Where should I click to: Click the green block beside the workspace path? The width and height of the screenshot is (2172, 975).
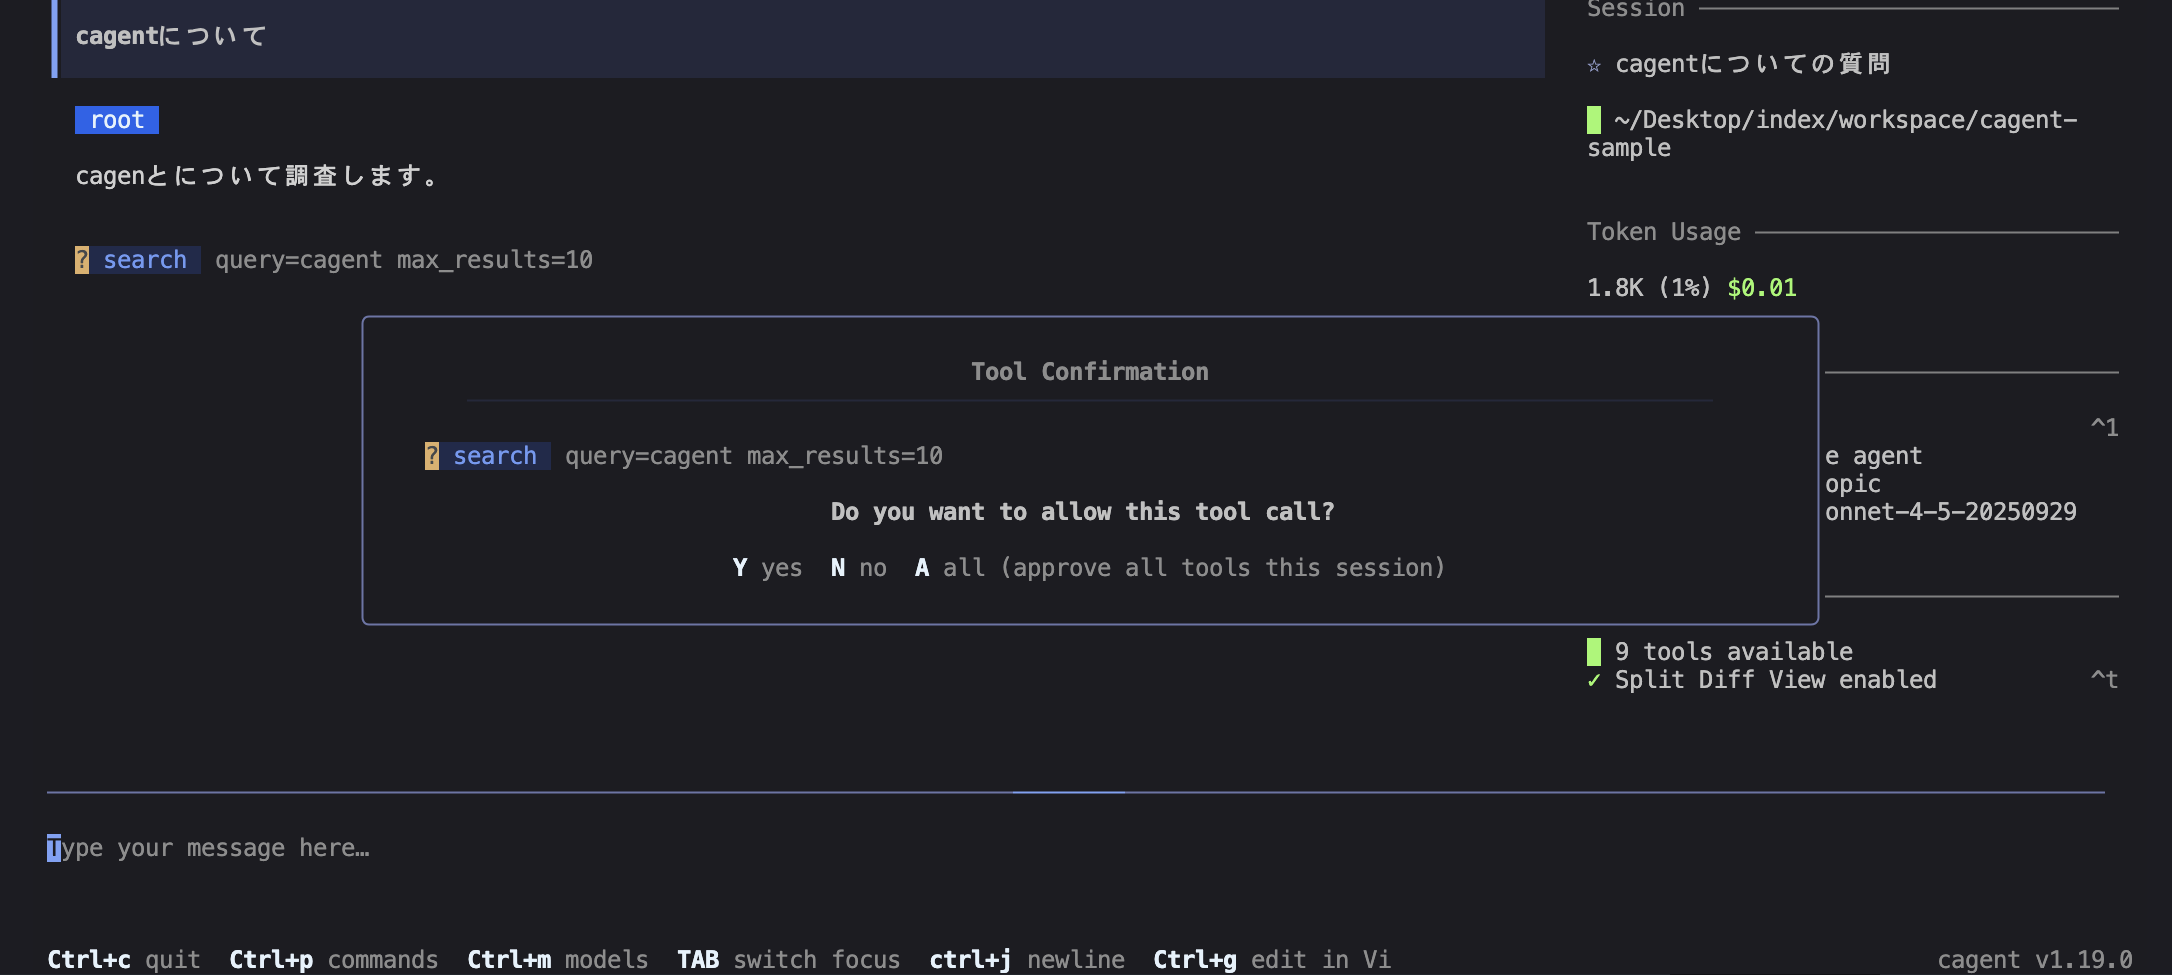[1594, 120]
